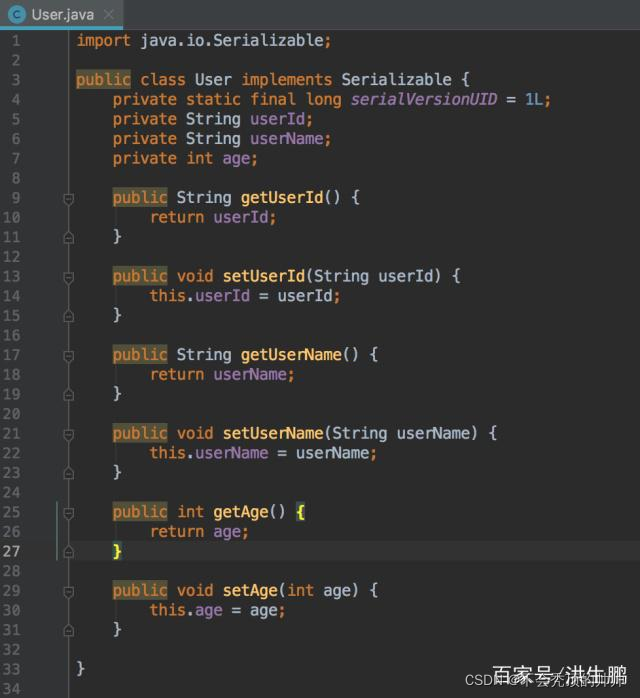The width and height of the screenshot is (640, 698).
Task: Collapse setAge method fold at line 29
Action: tap(69, 591)
